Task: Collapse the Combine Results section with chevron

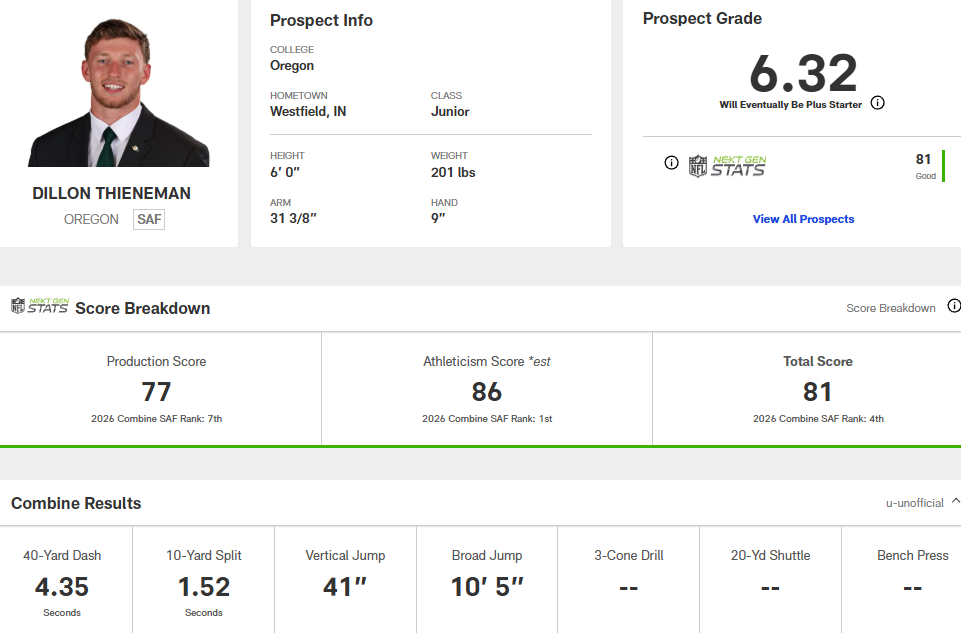Action: pos(955,501)
